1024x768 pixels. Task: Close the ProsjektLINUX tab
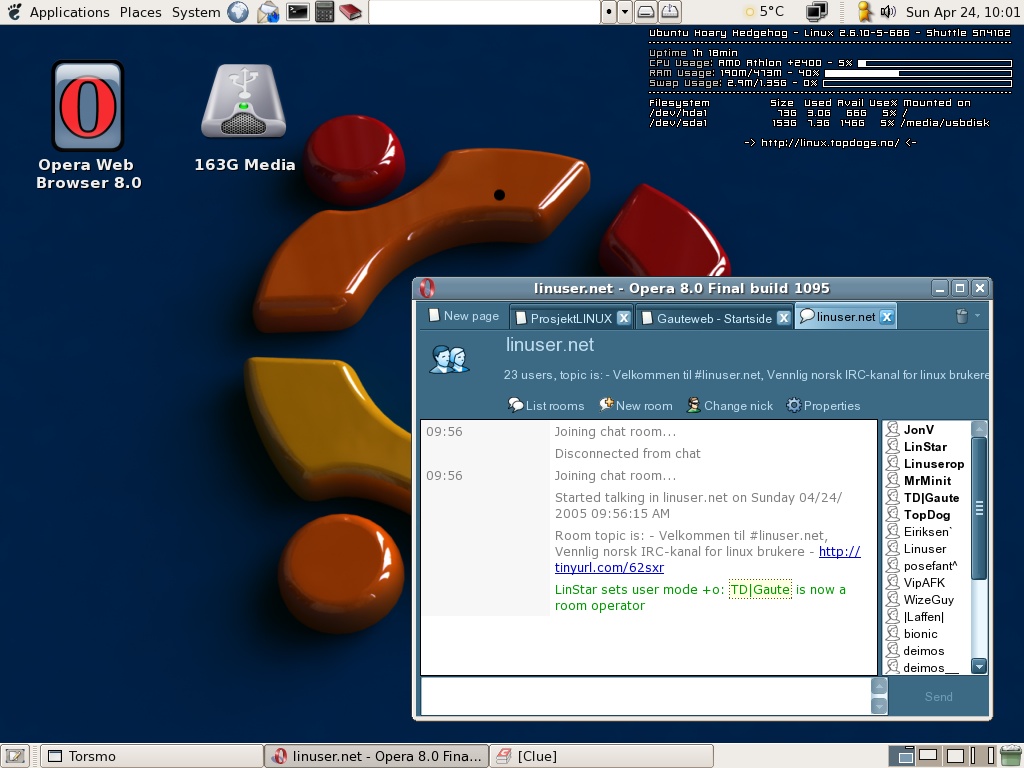coord(624,317)
